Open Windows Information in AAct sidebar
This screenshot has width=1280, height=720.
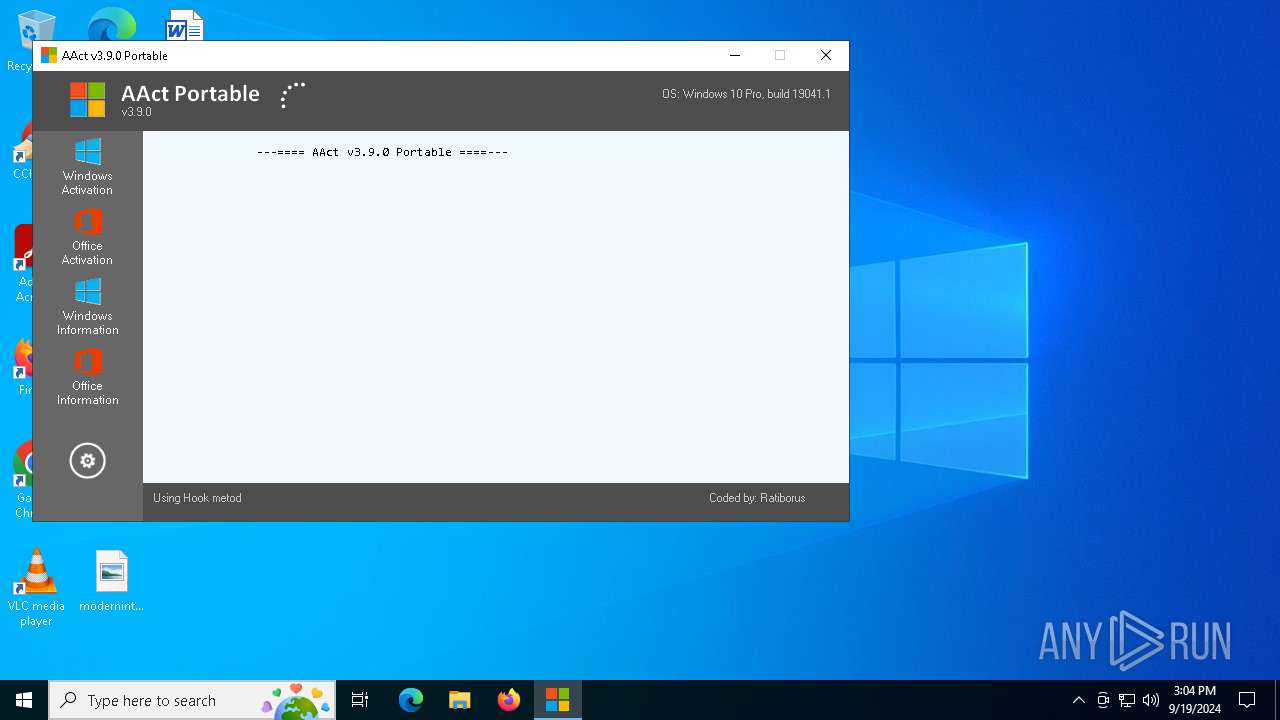pyautogui.click(x=87, y=307)
